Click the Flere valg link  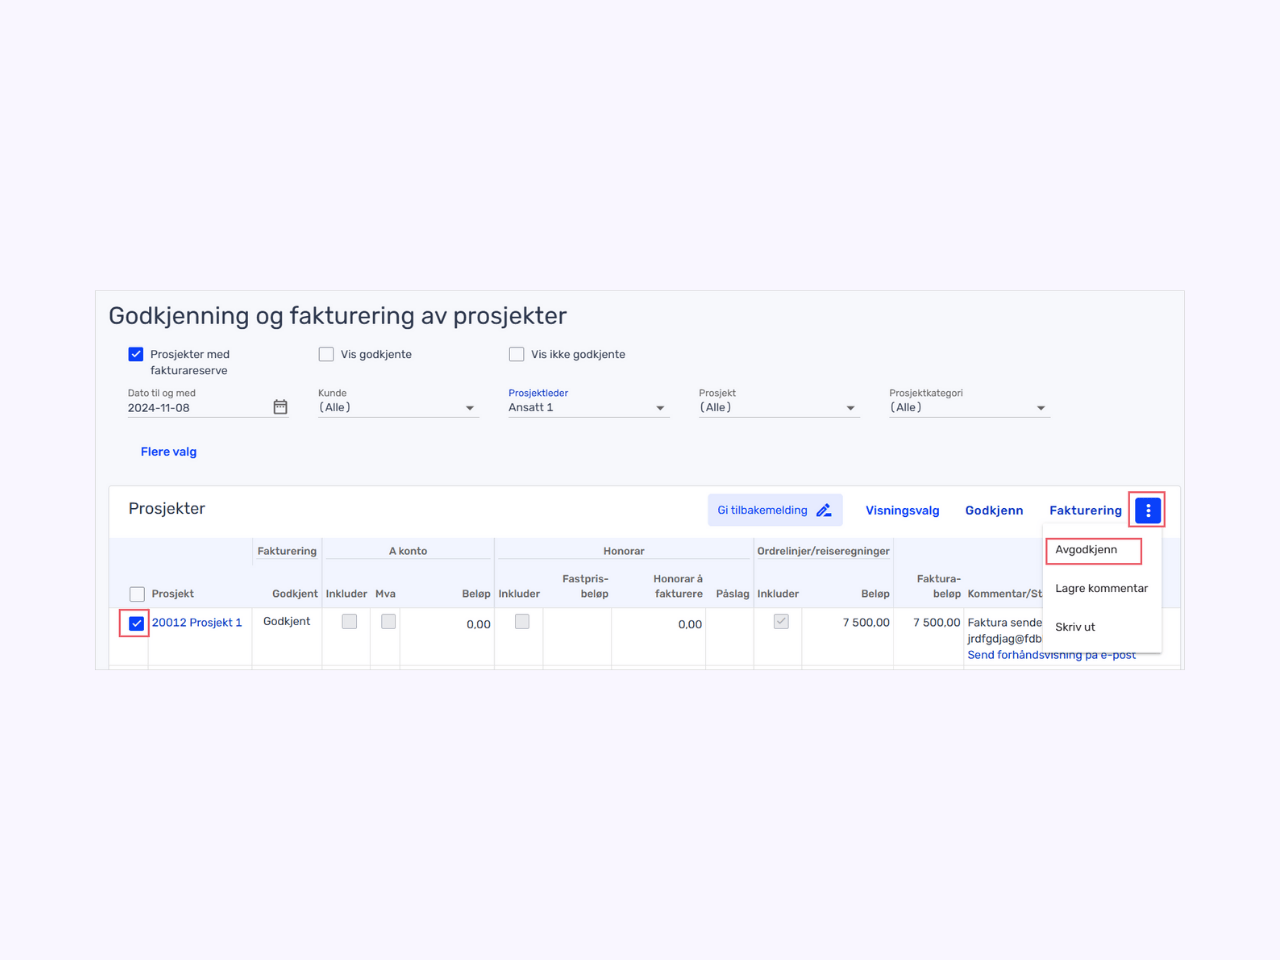point(169,452)
